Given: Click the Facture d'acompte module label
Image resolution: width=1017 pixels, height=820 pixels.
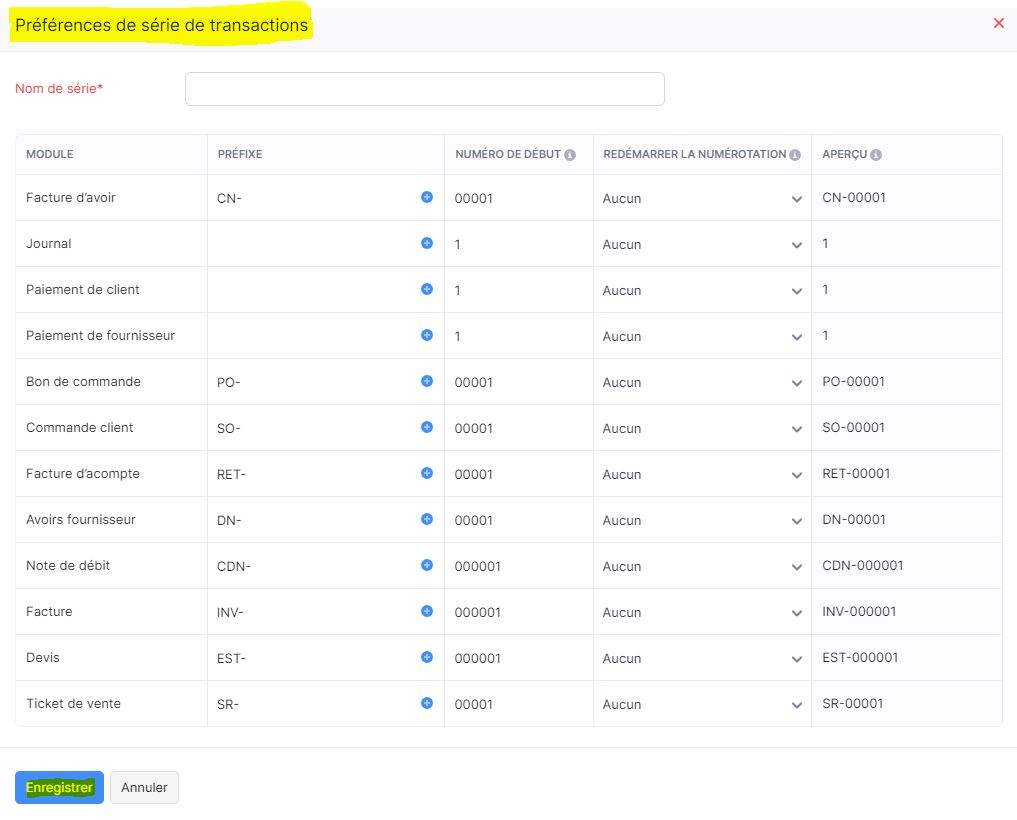Looking at the screenshot, I should (x=82, y=474).
